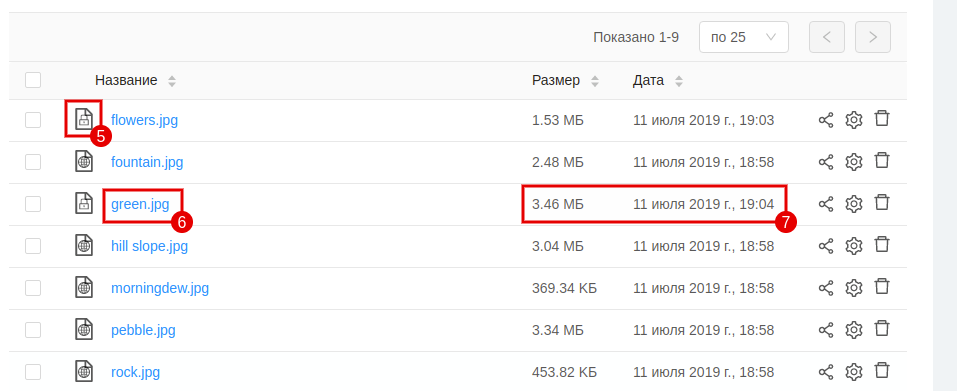Viewport: 957px width, 391px height.
Task: Open settings gear for morningdew.jpg
Action: point(853,288)
